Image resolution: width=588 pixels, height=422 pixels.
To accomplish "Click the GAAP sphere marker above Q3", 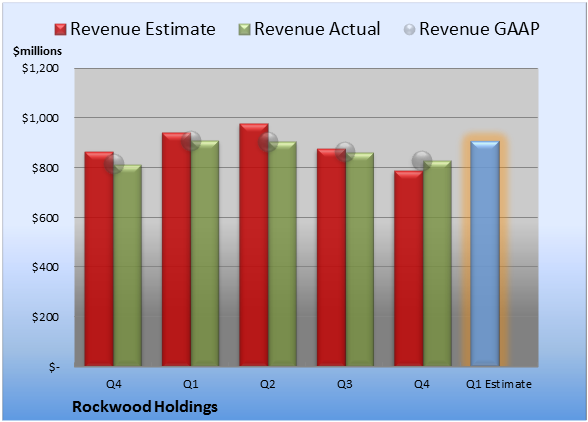I will tap(345, 152).
